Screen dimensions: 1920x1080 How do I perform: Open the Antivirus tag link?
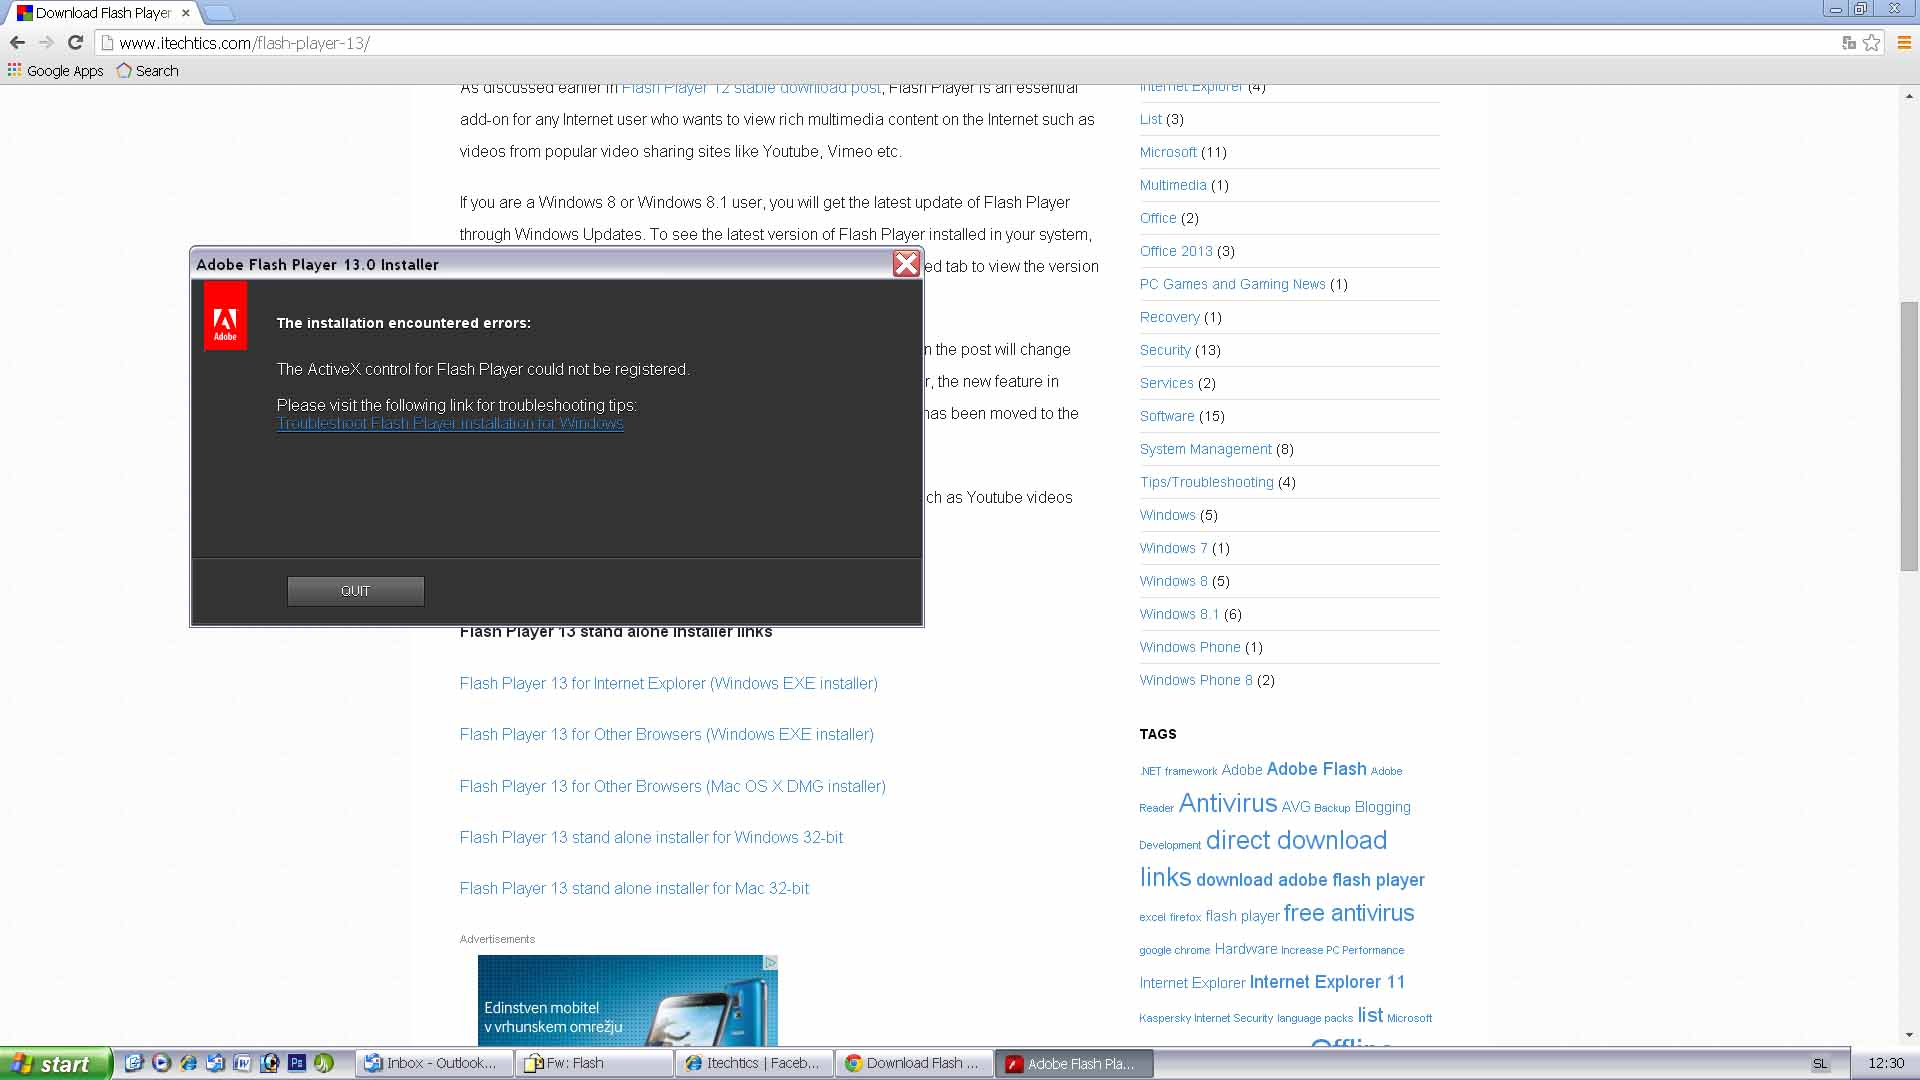(x=1227, y=803)
